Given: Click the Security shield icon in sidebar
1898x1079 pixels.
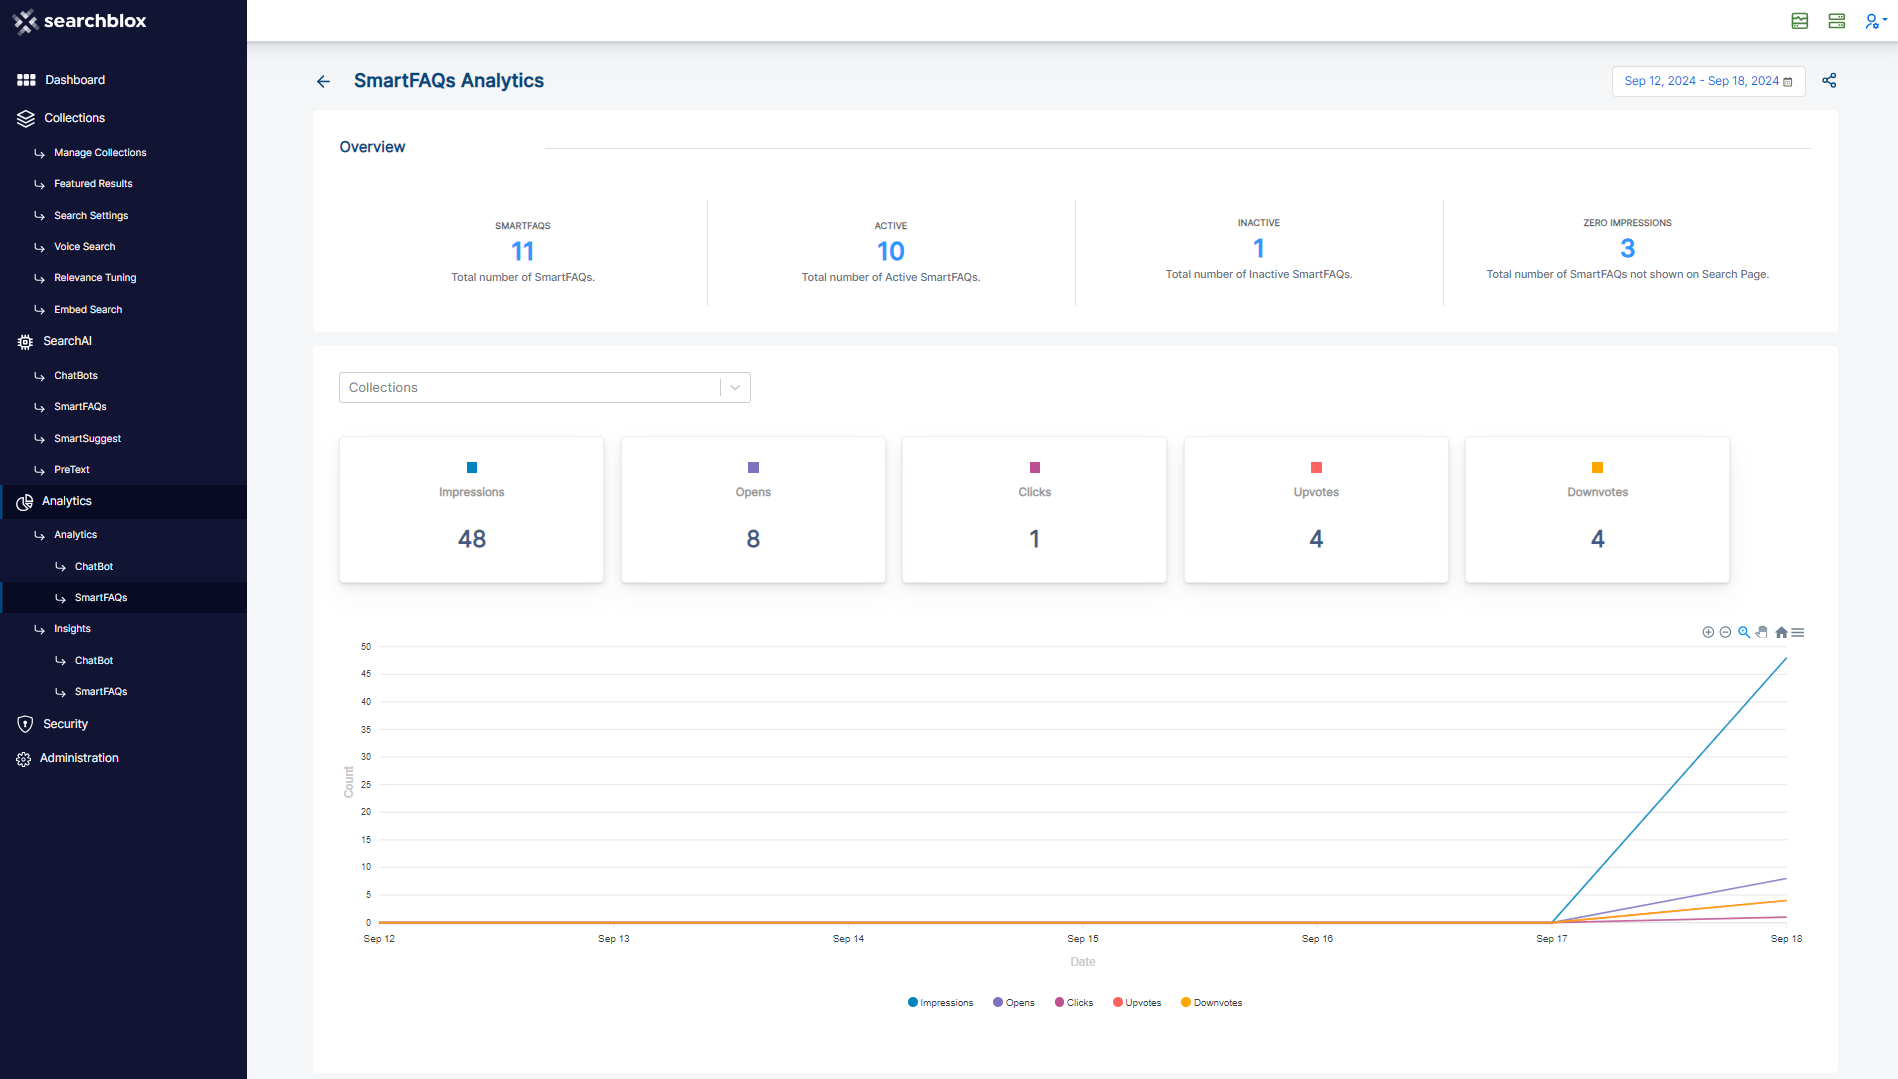Looking at the screenshot, I should tap(25, 724).
